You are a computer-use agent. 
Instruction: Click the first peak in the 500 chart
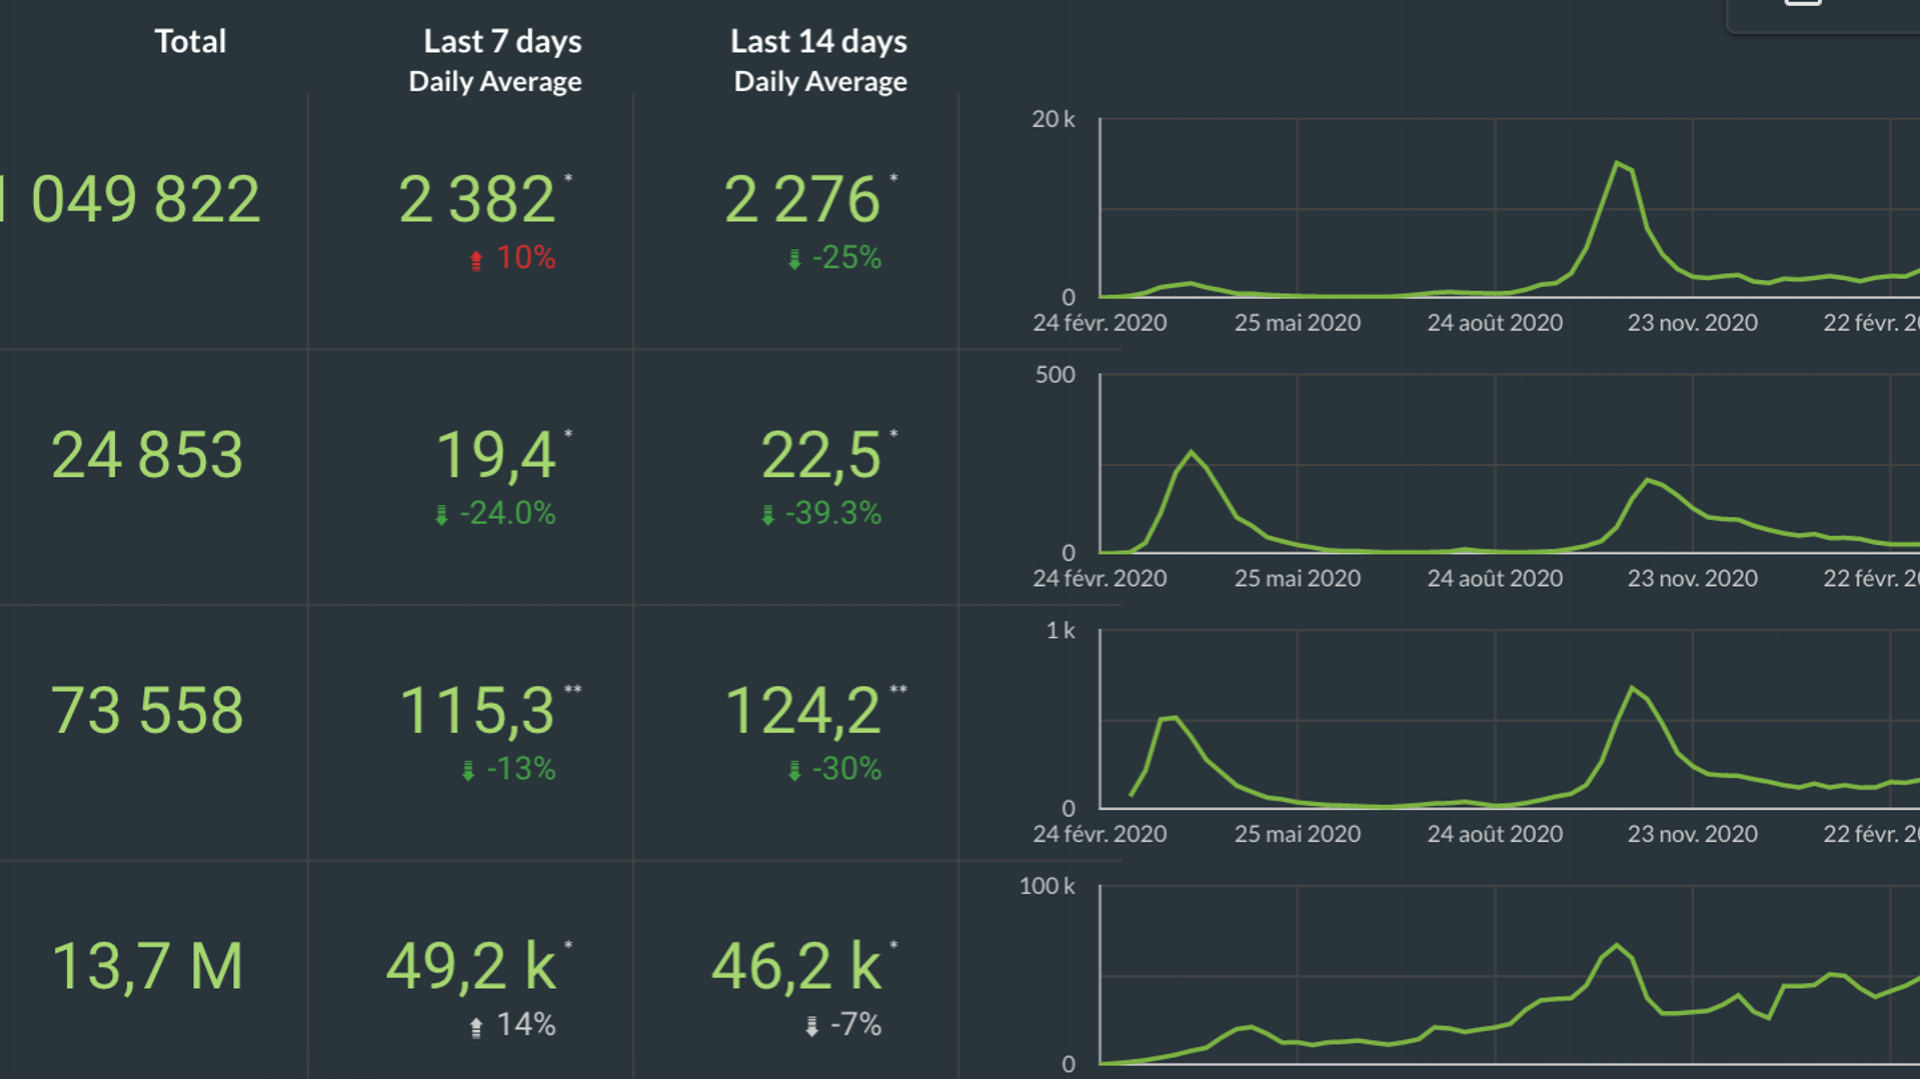pyautogui.click(x=1190, y=452)
